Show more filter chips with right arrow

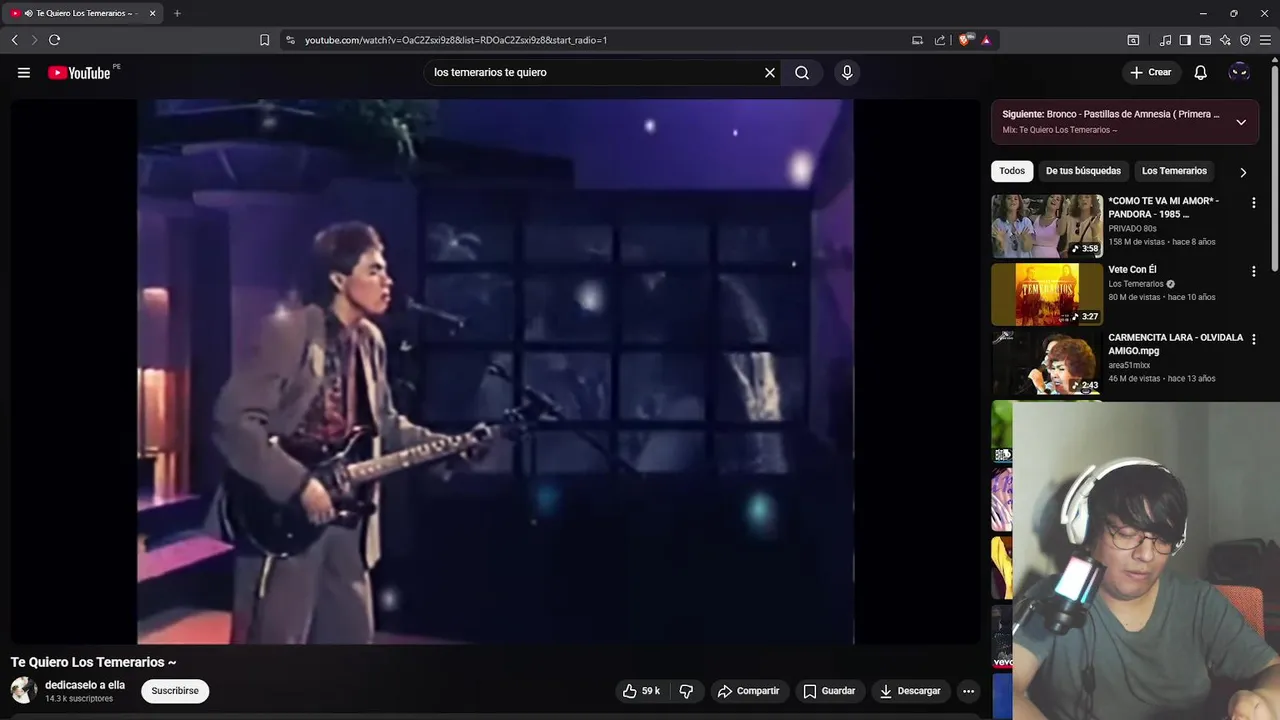tap(1243, 172)
